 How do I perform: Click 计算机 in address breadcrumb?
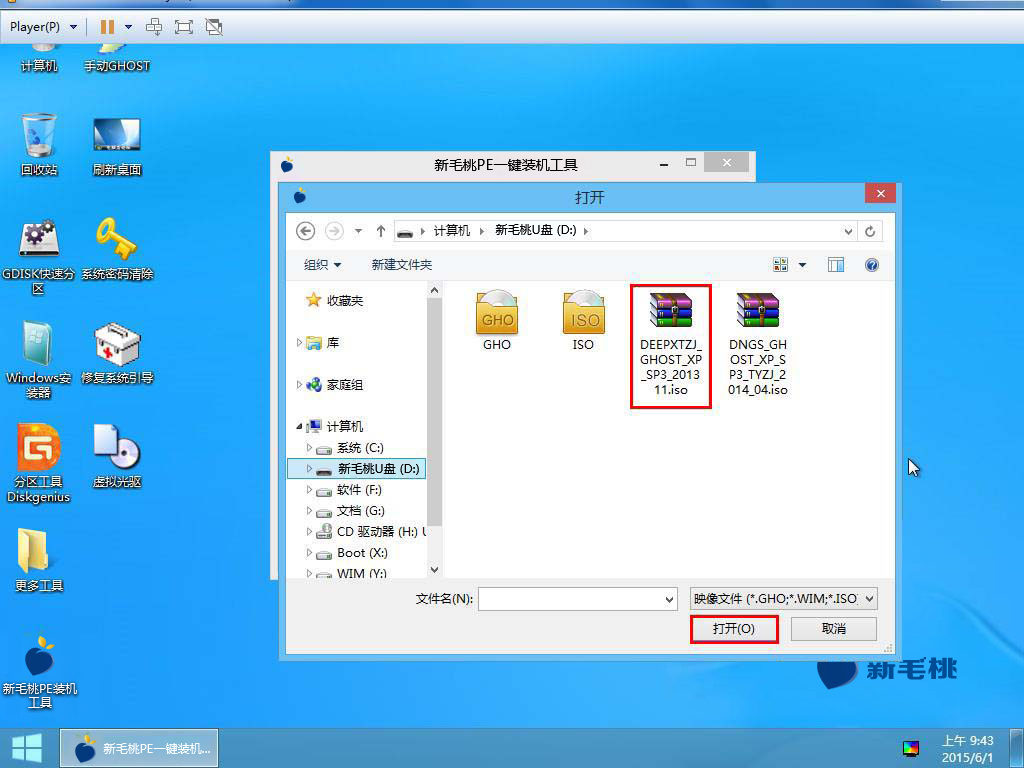(x=452, y=231)
